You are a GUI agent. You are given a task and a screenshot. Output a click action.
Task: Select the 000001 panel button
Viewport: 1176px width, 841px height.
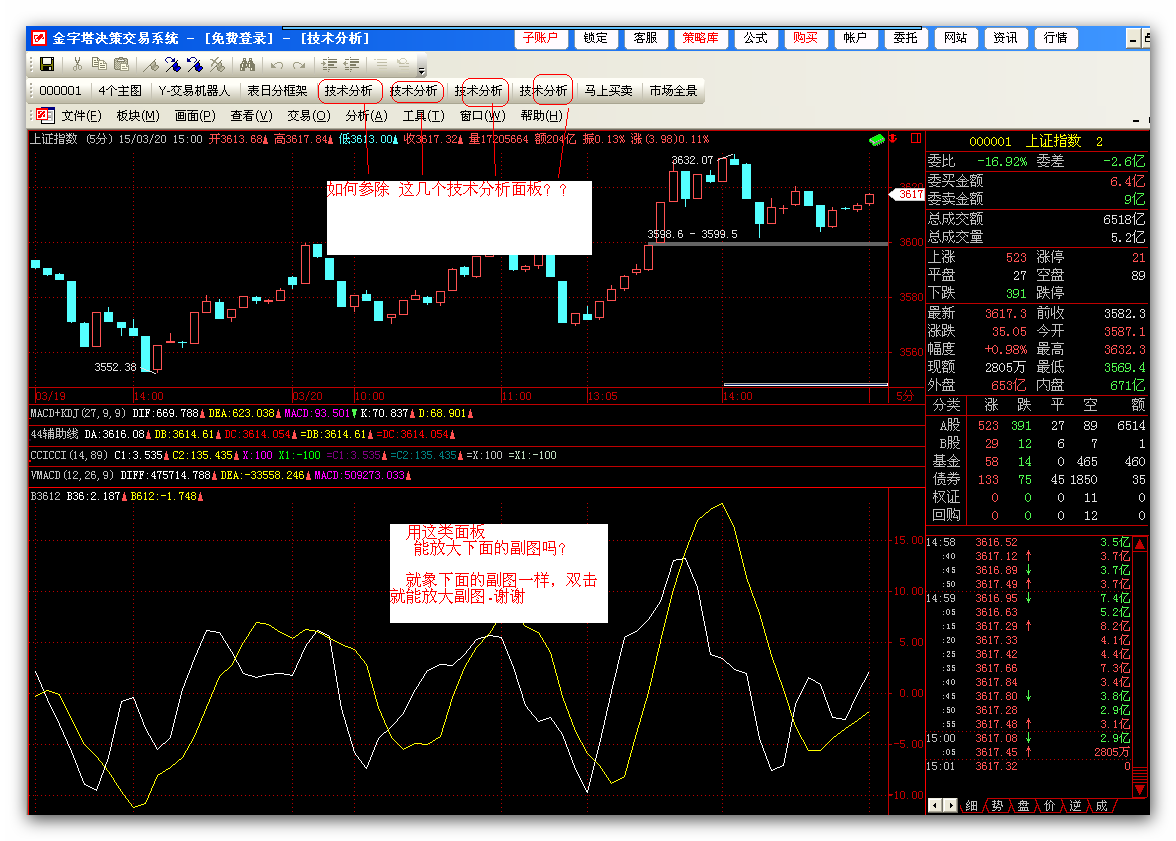tap(60, 91)
